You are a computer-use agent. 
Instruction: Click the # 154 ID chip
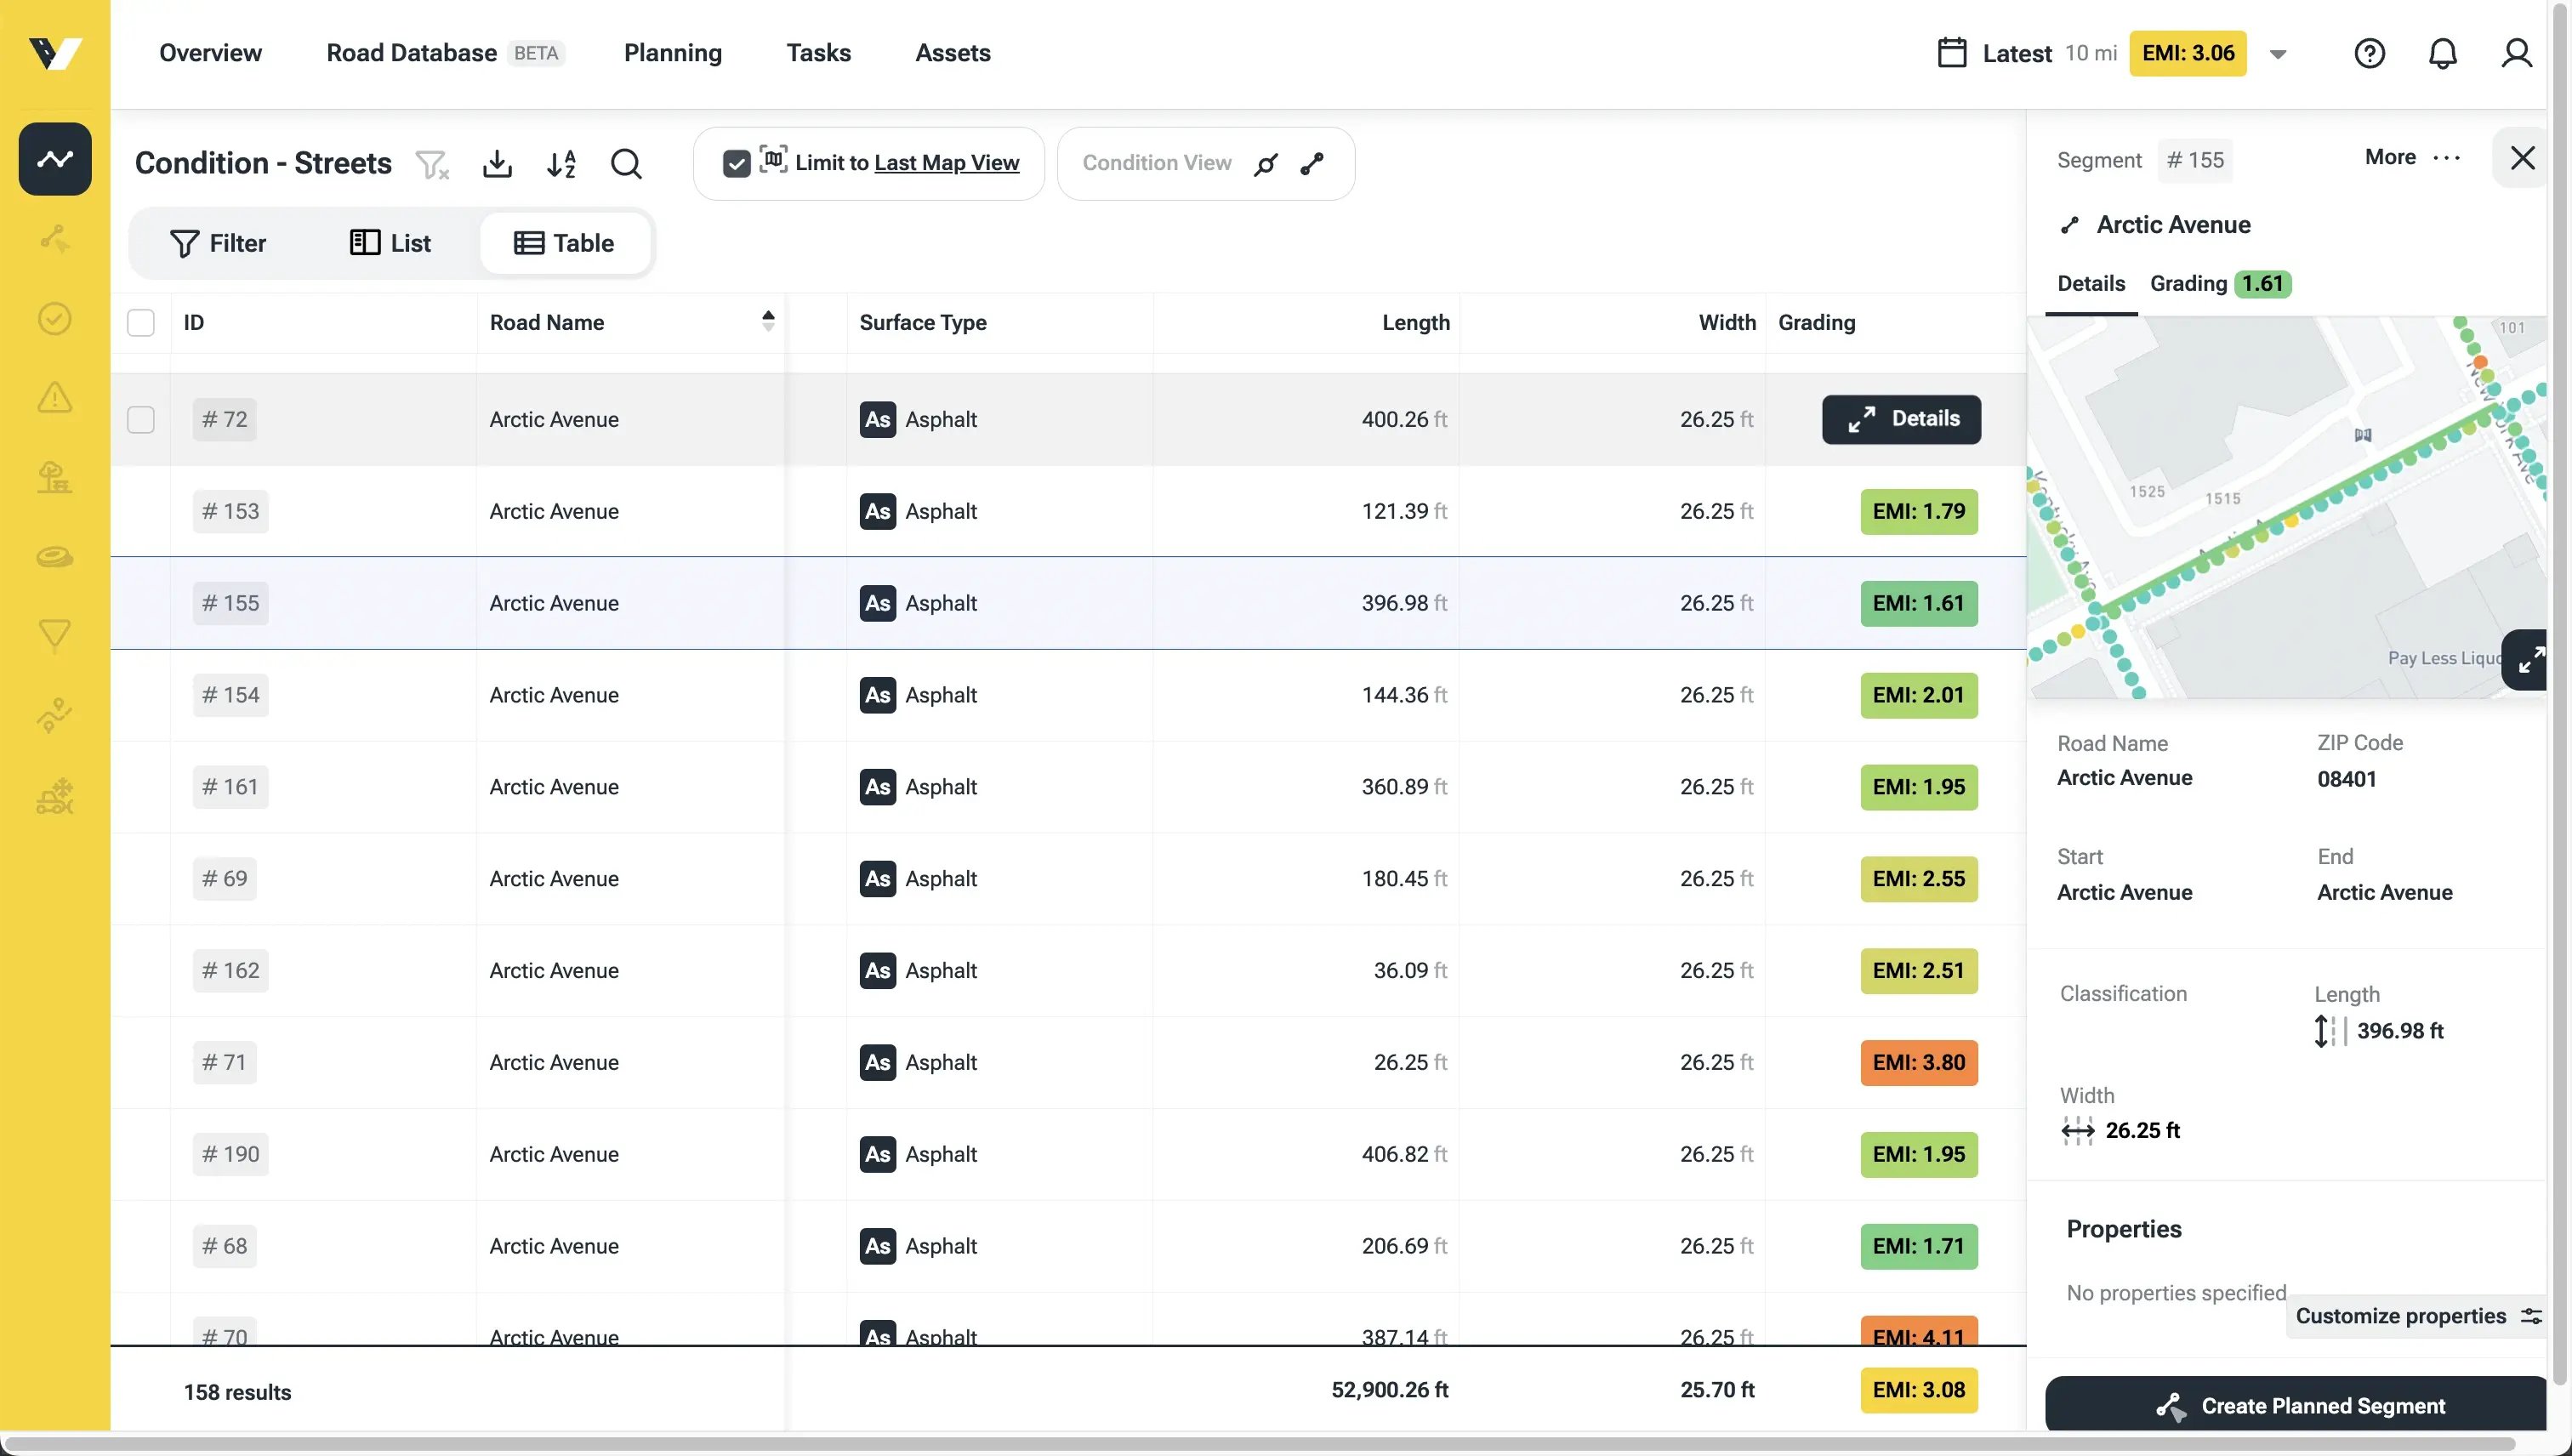coord(230,695)
